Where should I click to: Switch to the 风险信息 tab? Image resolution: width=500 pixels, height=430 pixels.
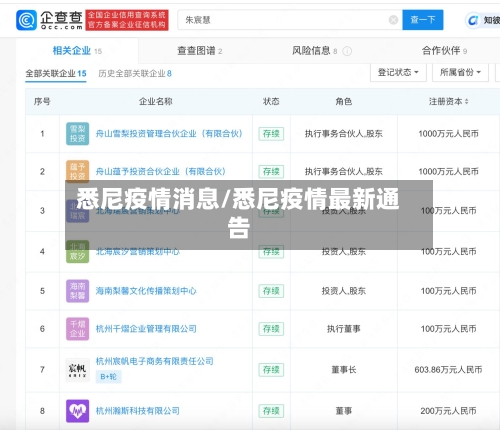coord(314,51)
